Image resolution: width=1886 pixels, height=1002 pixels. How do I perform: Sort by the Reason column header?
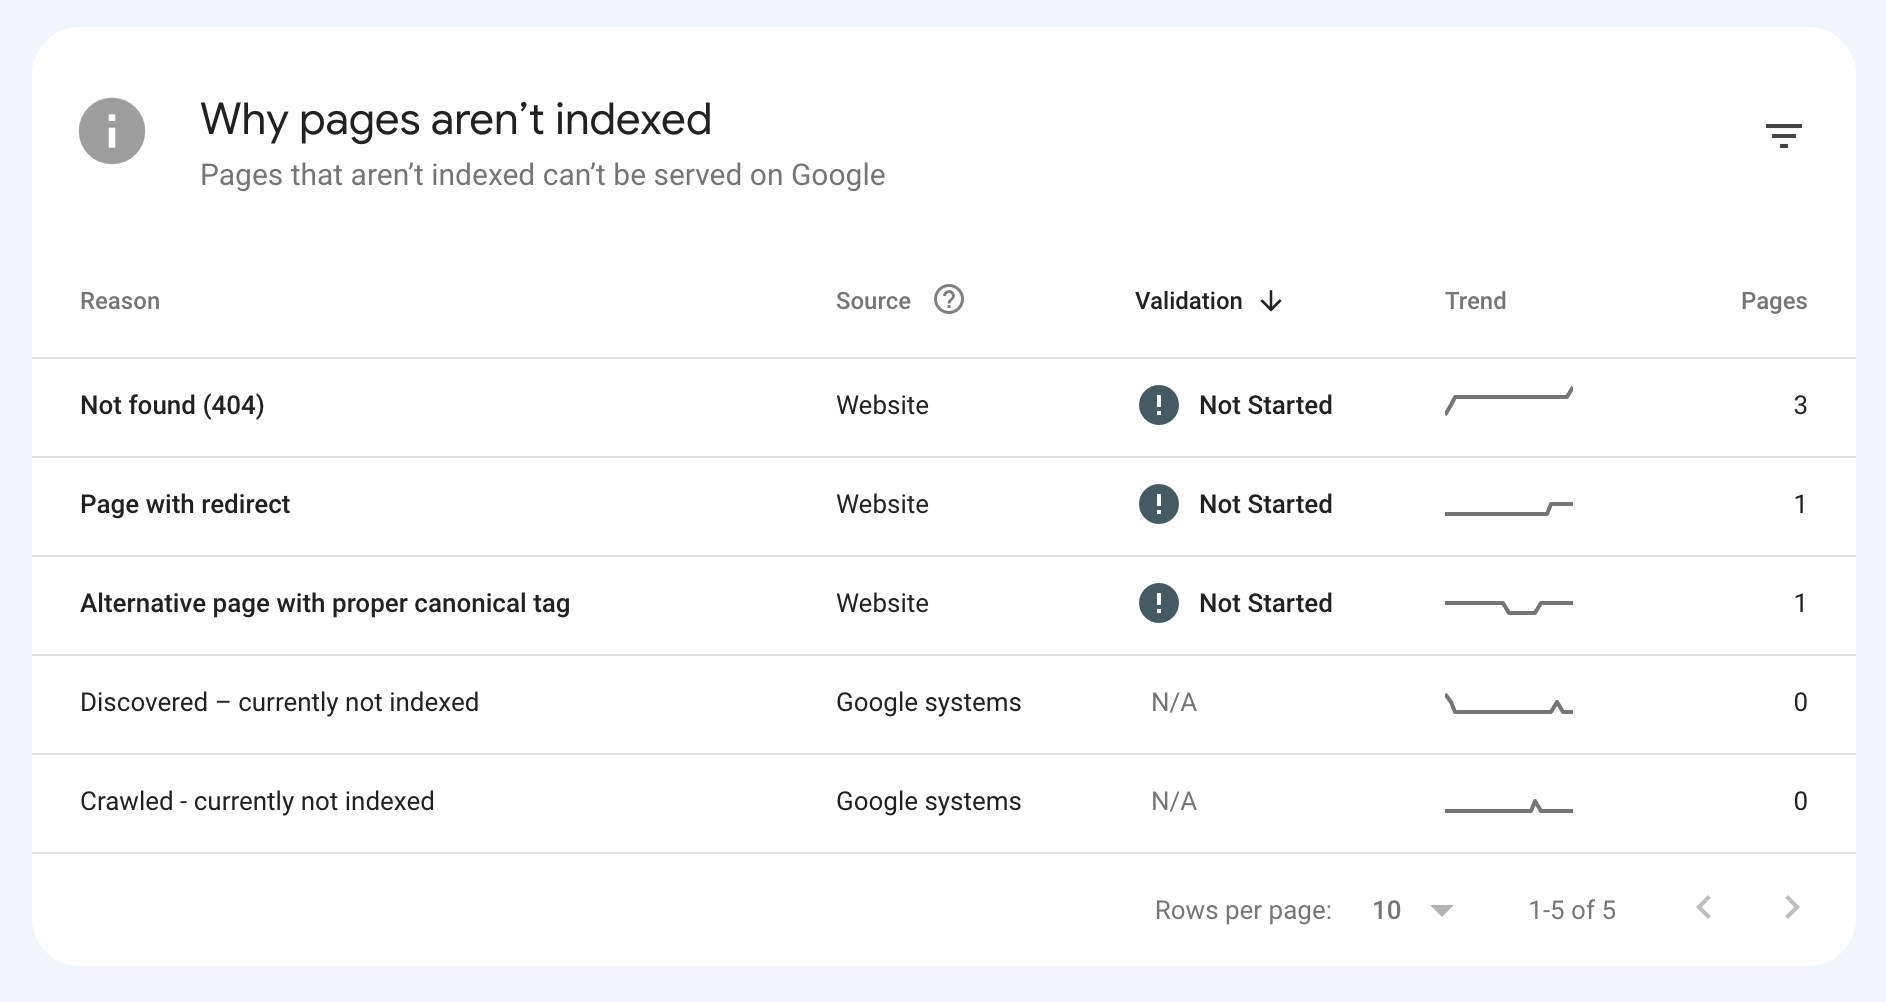(120, 301)
